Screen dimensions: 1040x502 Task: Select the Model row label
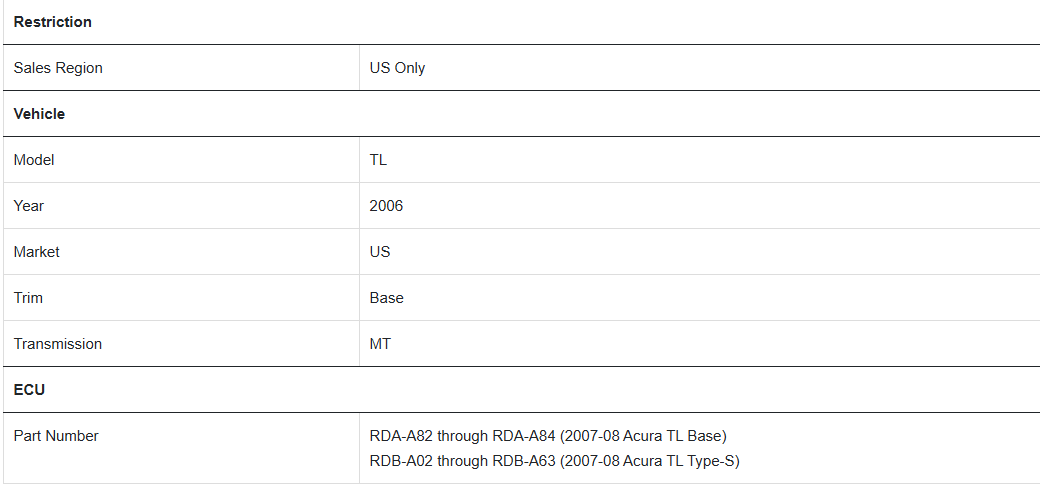click(x=34, y=160)
